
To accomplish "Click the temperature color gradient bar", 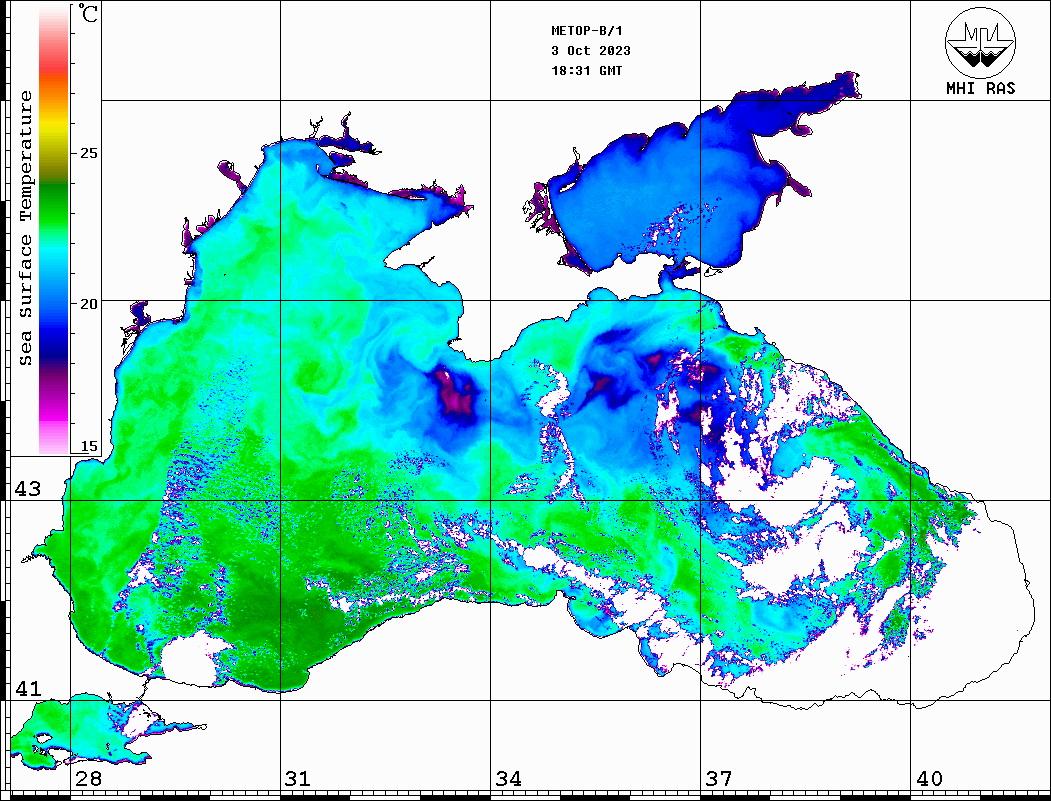I will pos(54,231).
